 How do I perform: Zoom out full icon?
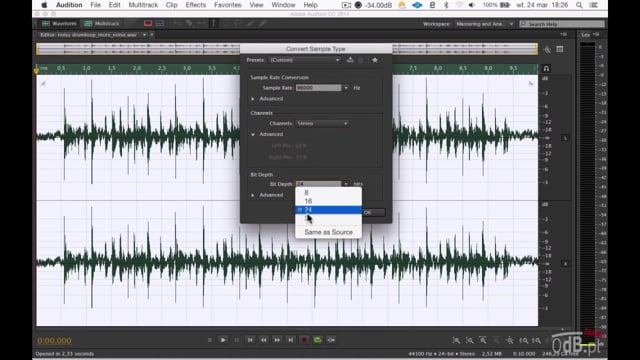click(510, 340)
